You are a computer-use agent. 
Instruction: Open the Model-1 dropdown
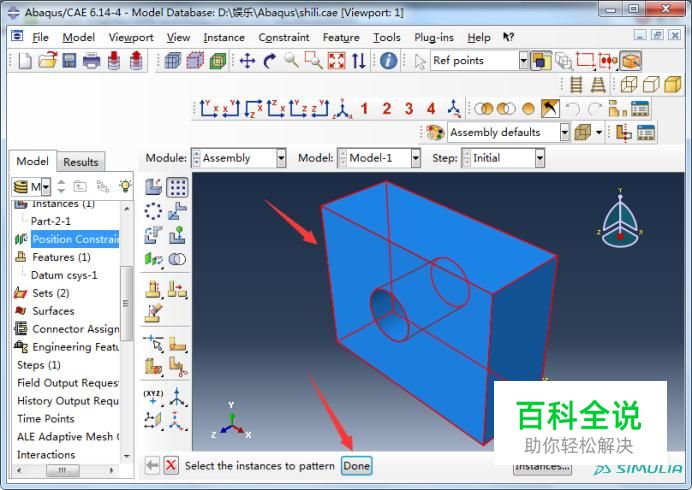[416, 158]
